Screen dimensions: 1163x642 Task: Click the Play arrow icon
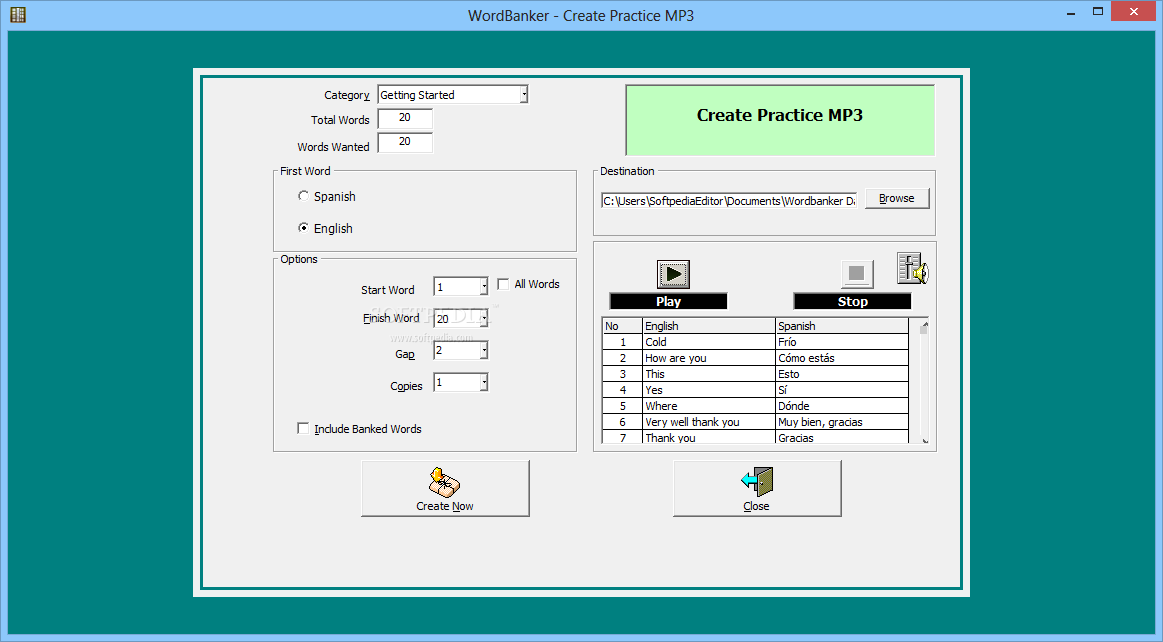(x=673, y=274)
